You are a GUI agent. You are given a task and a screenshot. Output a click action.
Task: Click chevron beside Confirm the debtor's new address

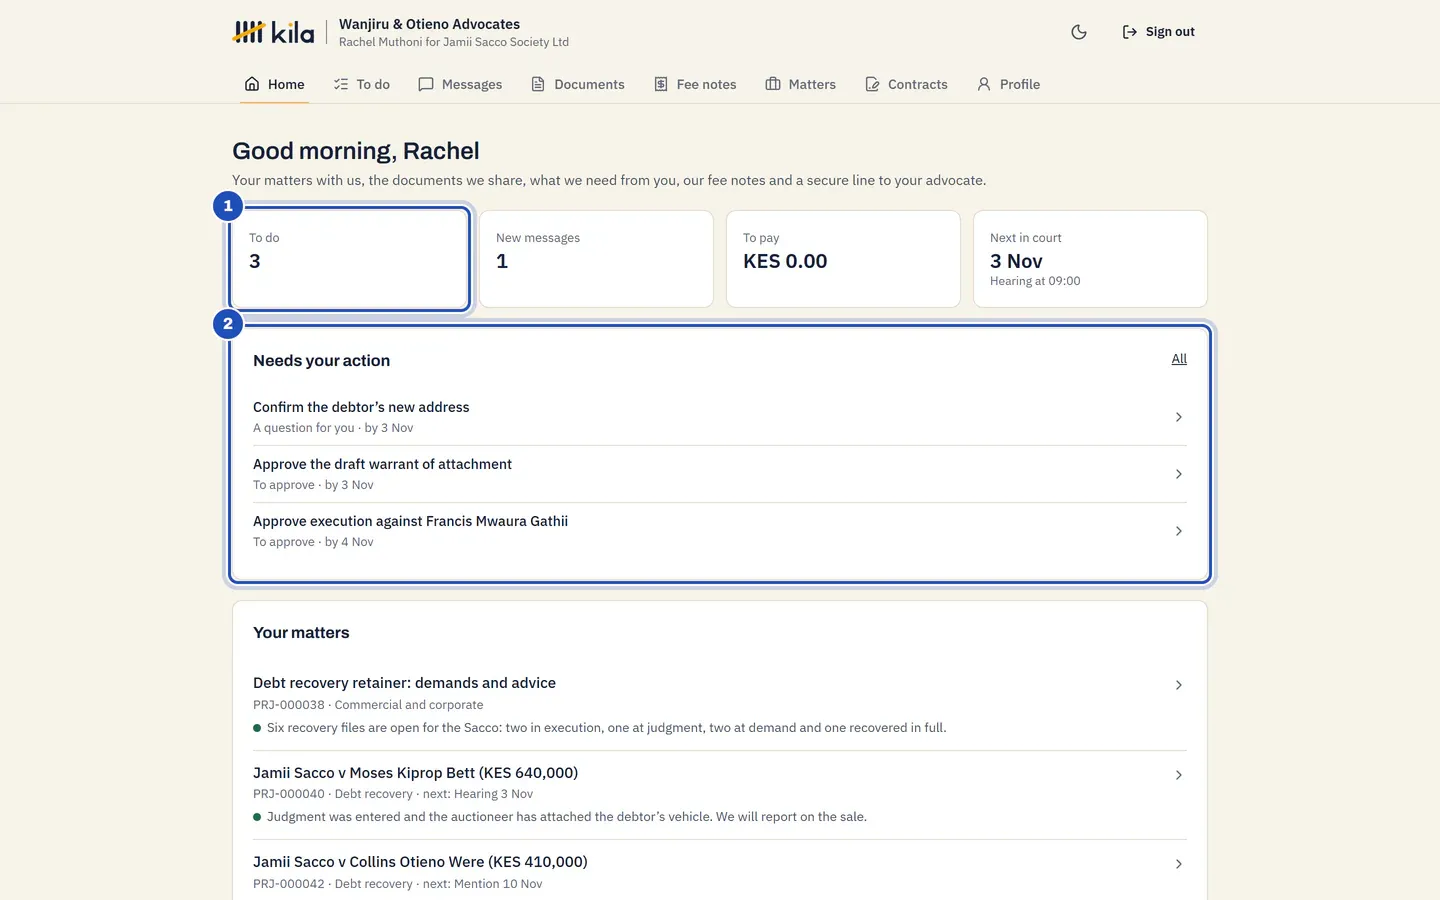coord(1179,417)
